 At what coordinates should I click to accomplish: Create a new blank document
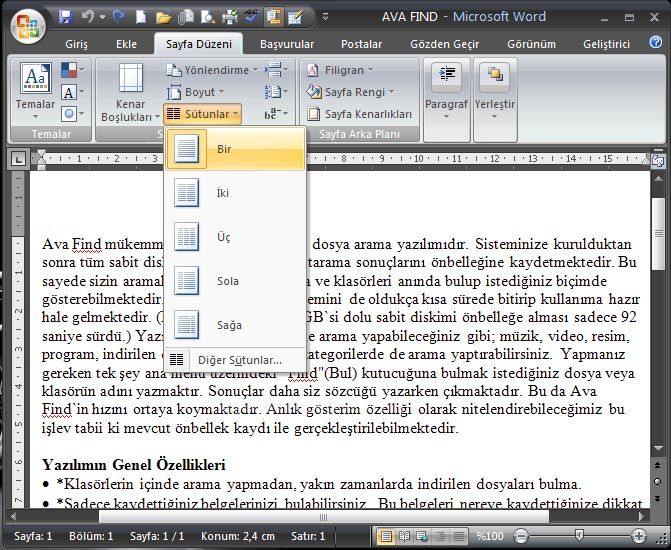pyautogui.click(x=141, y=17)
